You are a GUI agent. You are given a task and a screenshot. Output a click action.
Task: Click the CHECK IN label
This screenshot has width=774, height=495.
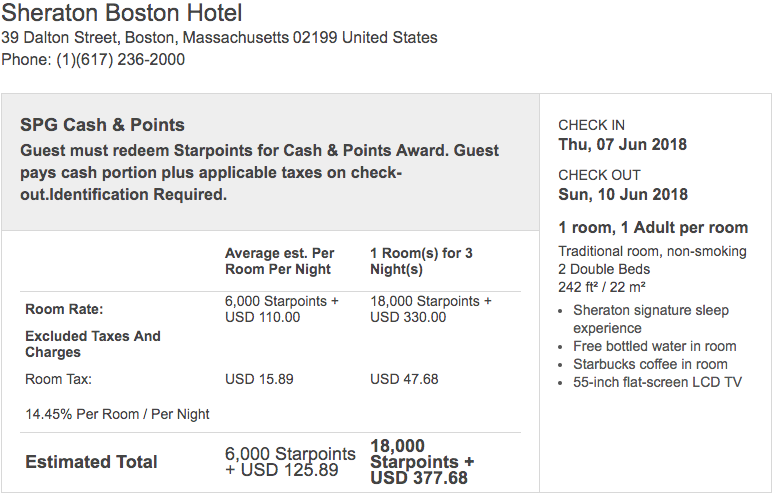(591, 125)
